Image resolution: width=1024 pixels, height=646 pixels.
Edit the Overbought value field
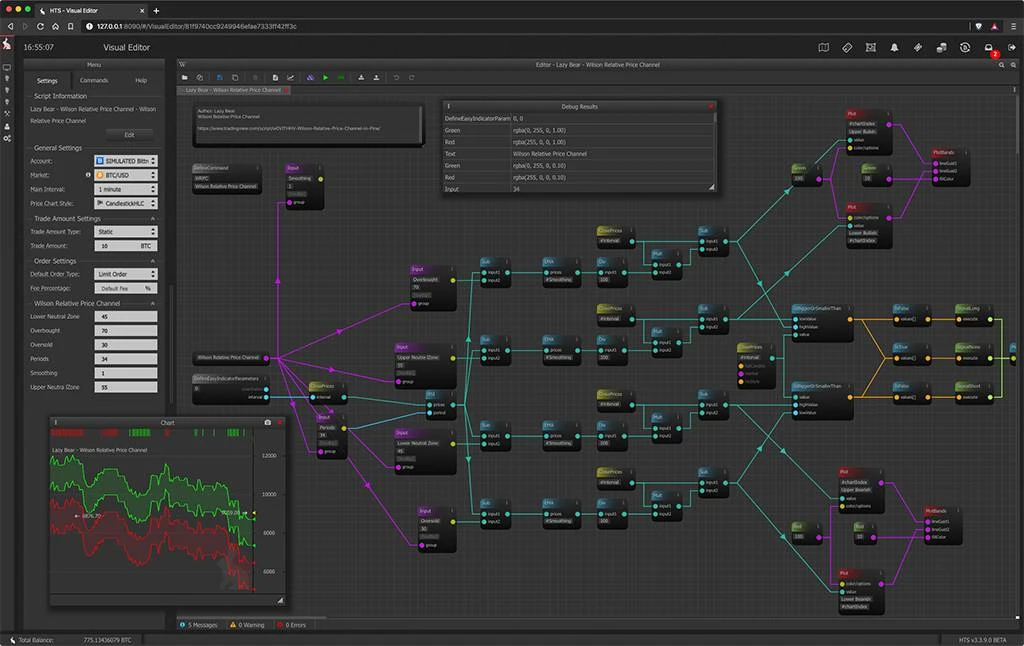[125, 330]
